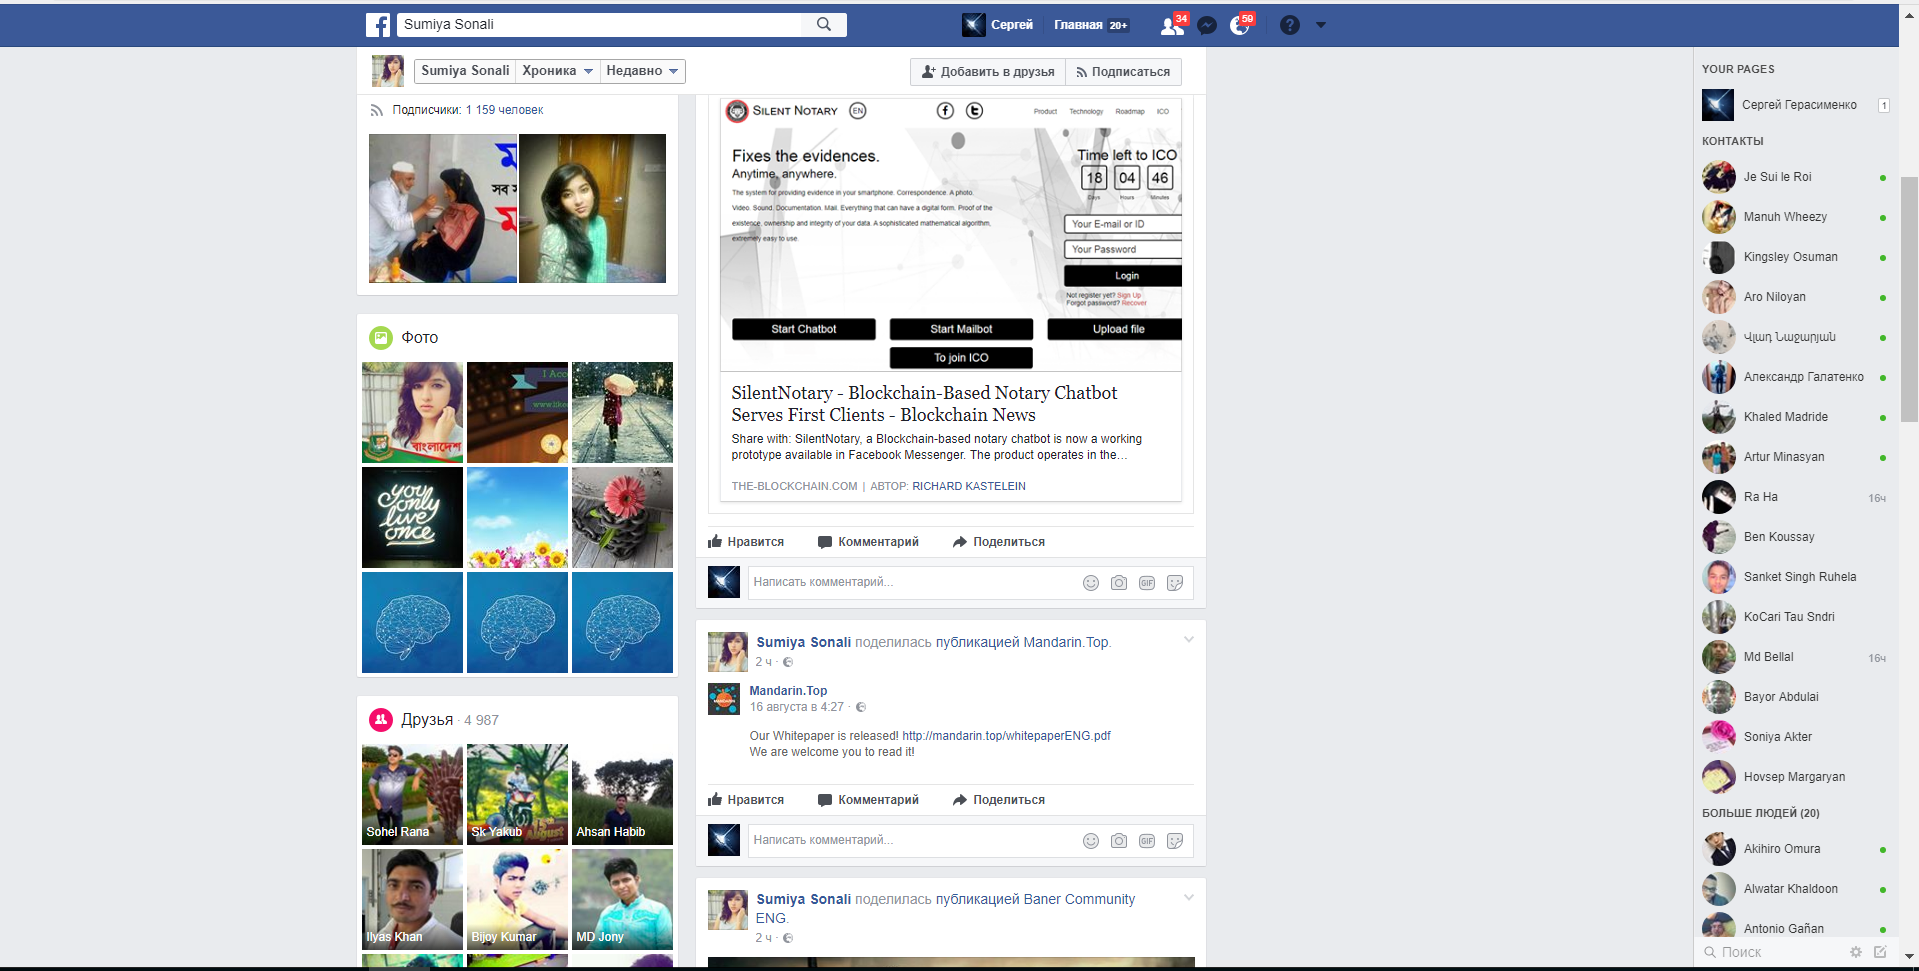Open chat with Khaled Madride
This screenshot has width=1919, height=971.
click(1796, 417)
